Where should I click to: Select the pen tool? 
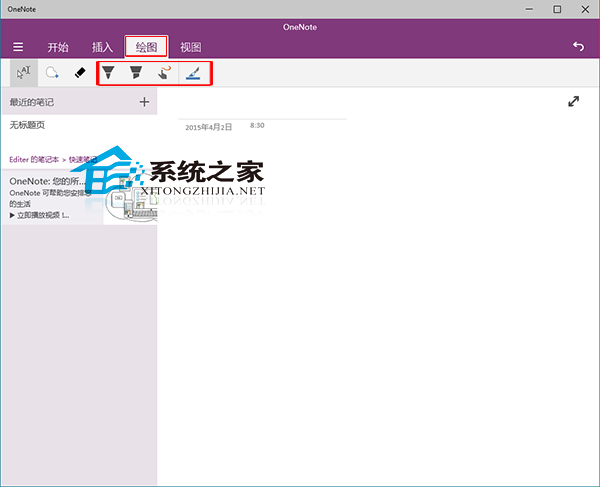point(108,72)
